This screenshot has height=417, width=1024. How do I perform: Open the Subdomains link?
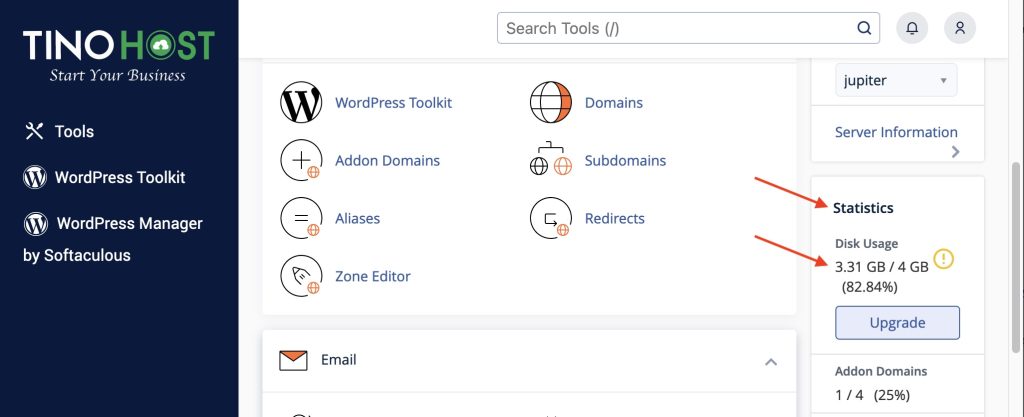click(625, 161)
